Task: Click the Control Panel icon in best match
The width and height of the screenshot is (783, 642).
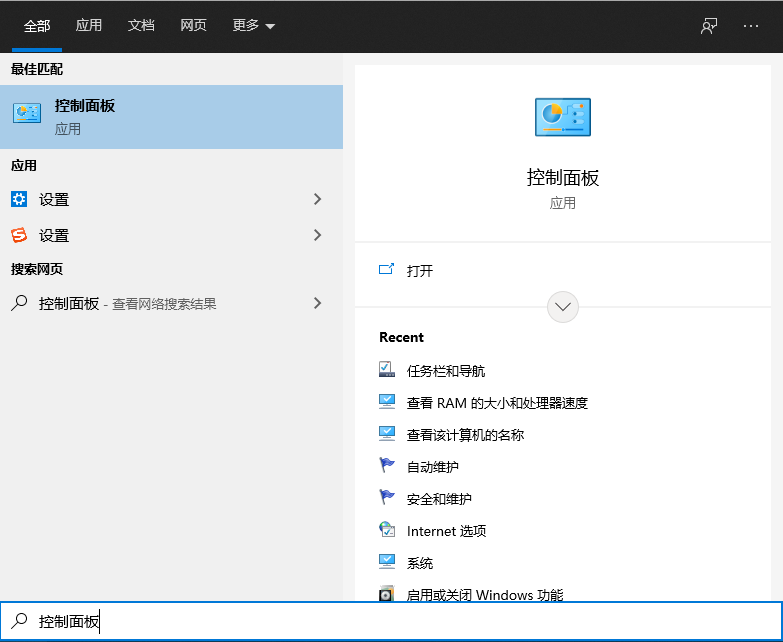Action: click(27, 114)
